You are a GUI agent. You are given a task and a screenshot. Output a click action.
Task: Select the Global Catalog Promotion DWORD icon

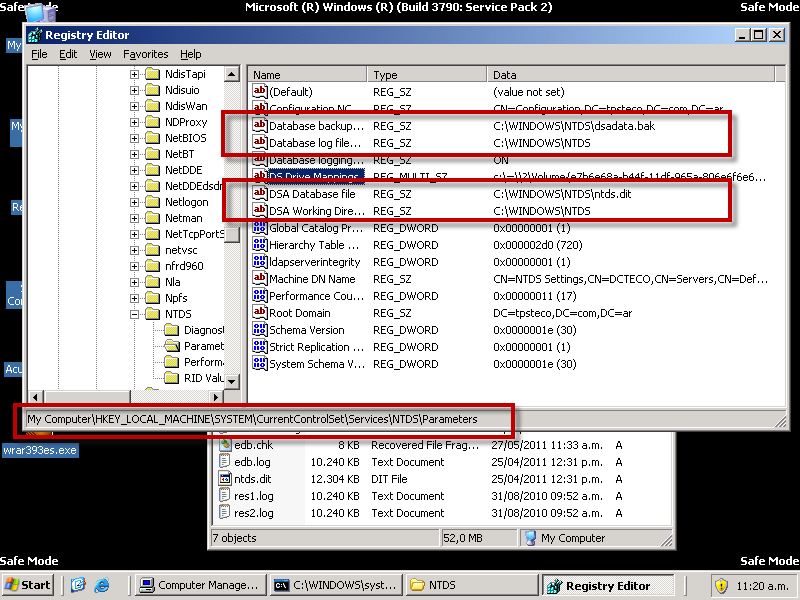tap(259, 228)
